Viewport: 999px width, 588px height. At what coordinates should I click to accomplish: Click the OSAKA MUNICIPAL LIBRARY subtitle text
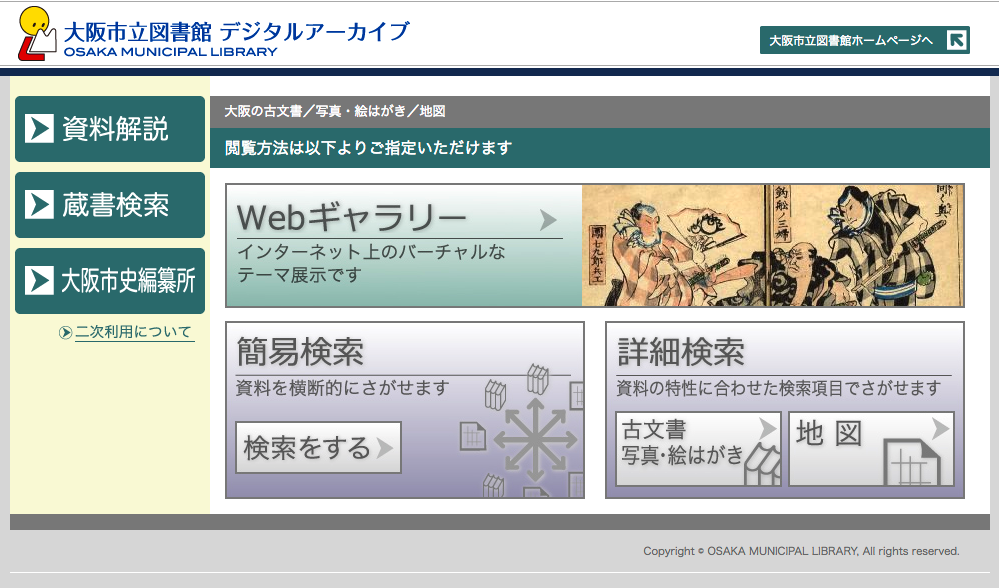tap(170, 52)
